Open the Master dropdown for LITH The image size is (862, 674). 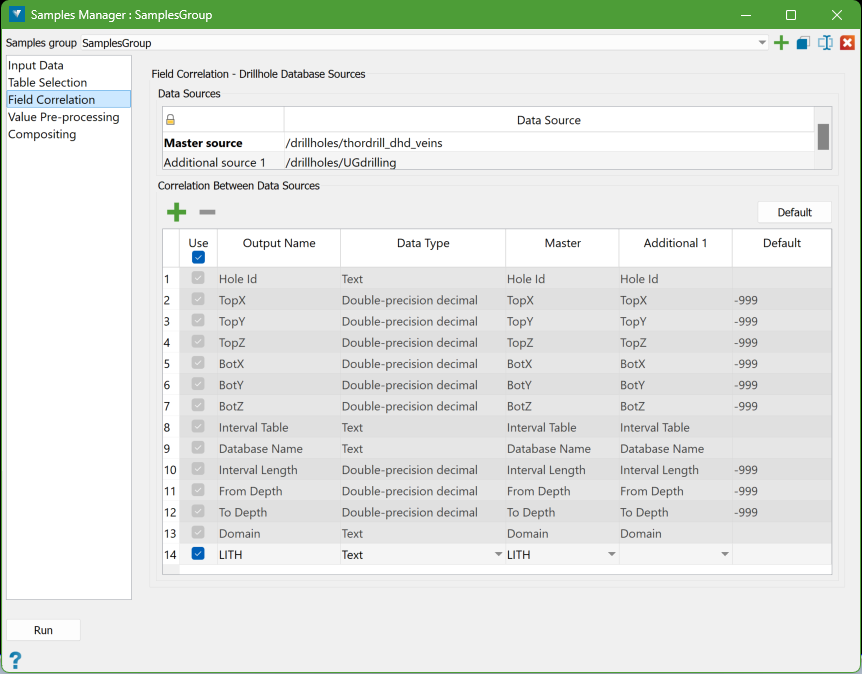pos(611,554)
